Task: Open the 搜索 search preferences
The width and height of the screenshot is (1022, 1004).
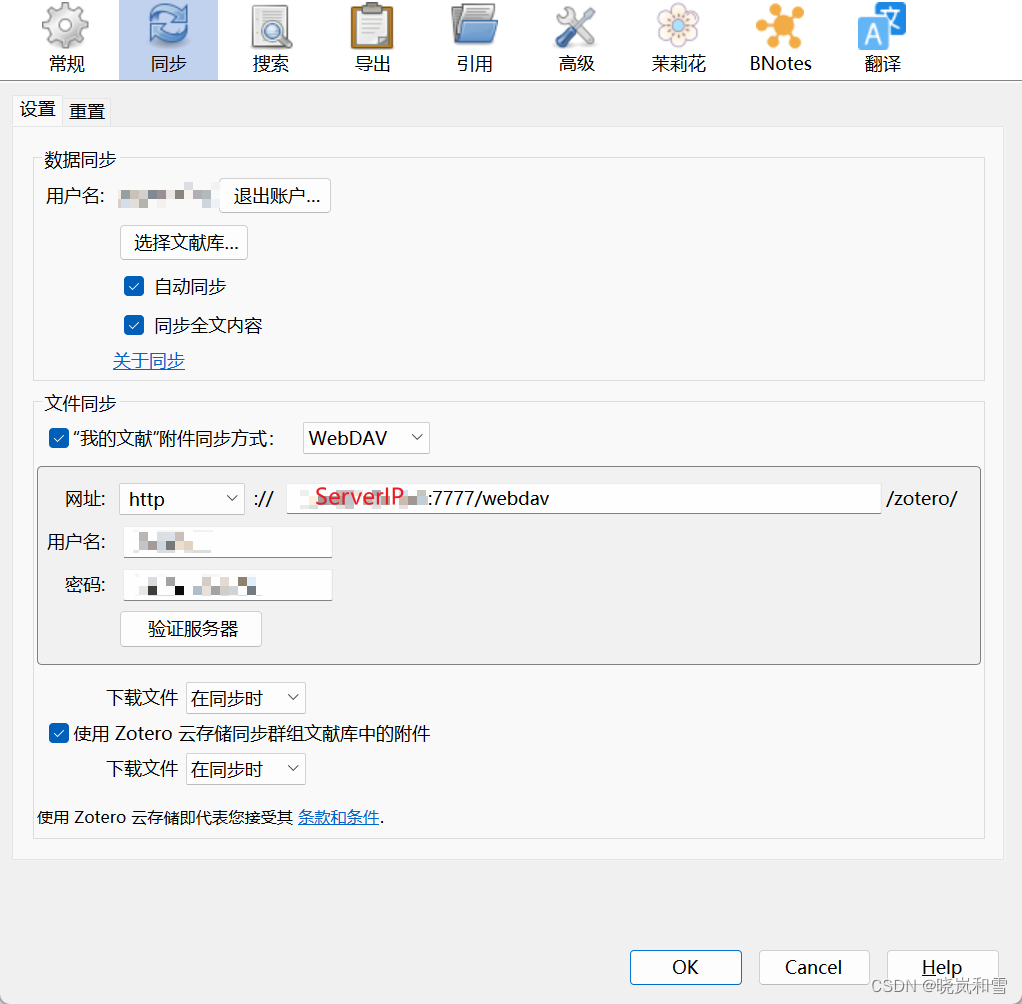Action: click(x=270, y=38)
